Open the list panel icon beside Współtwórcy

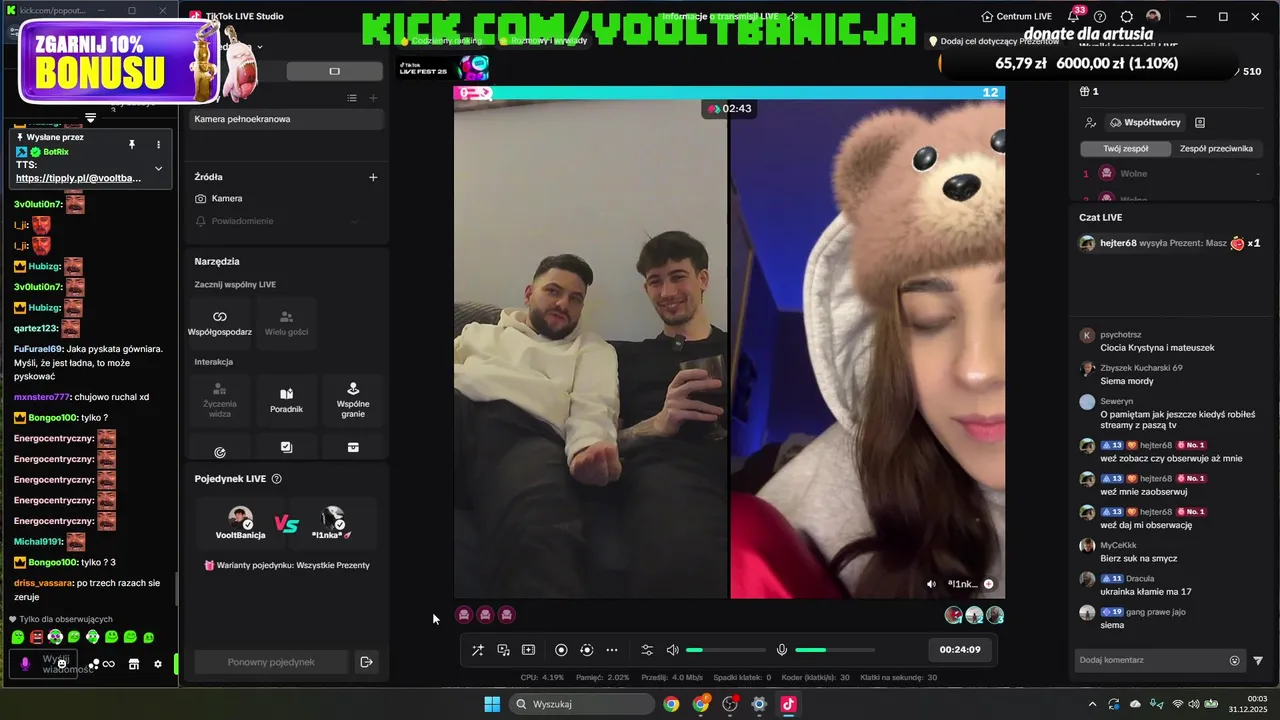1200,122
